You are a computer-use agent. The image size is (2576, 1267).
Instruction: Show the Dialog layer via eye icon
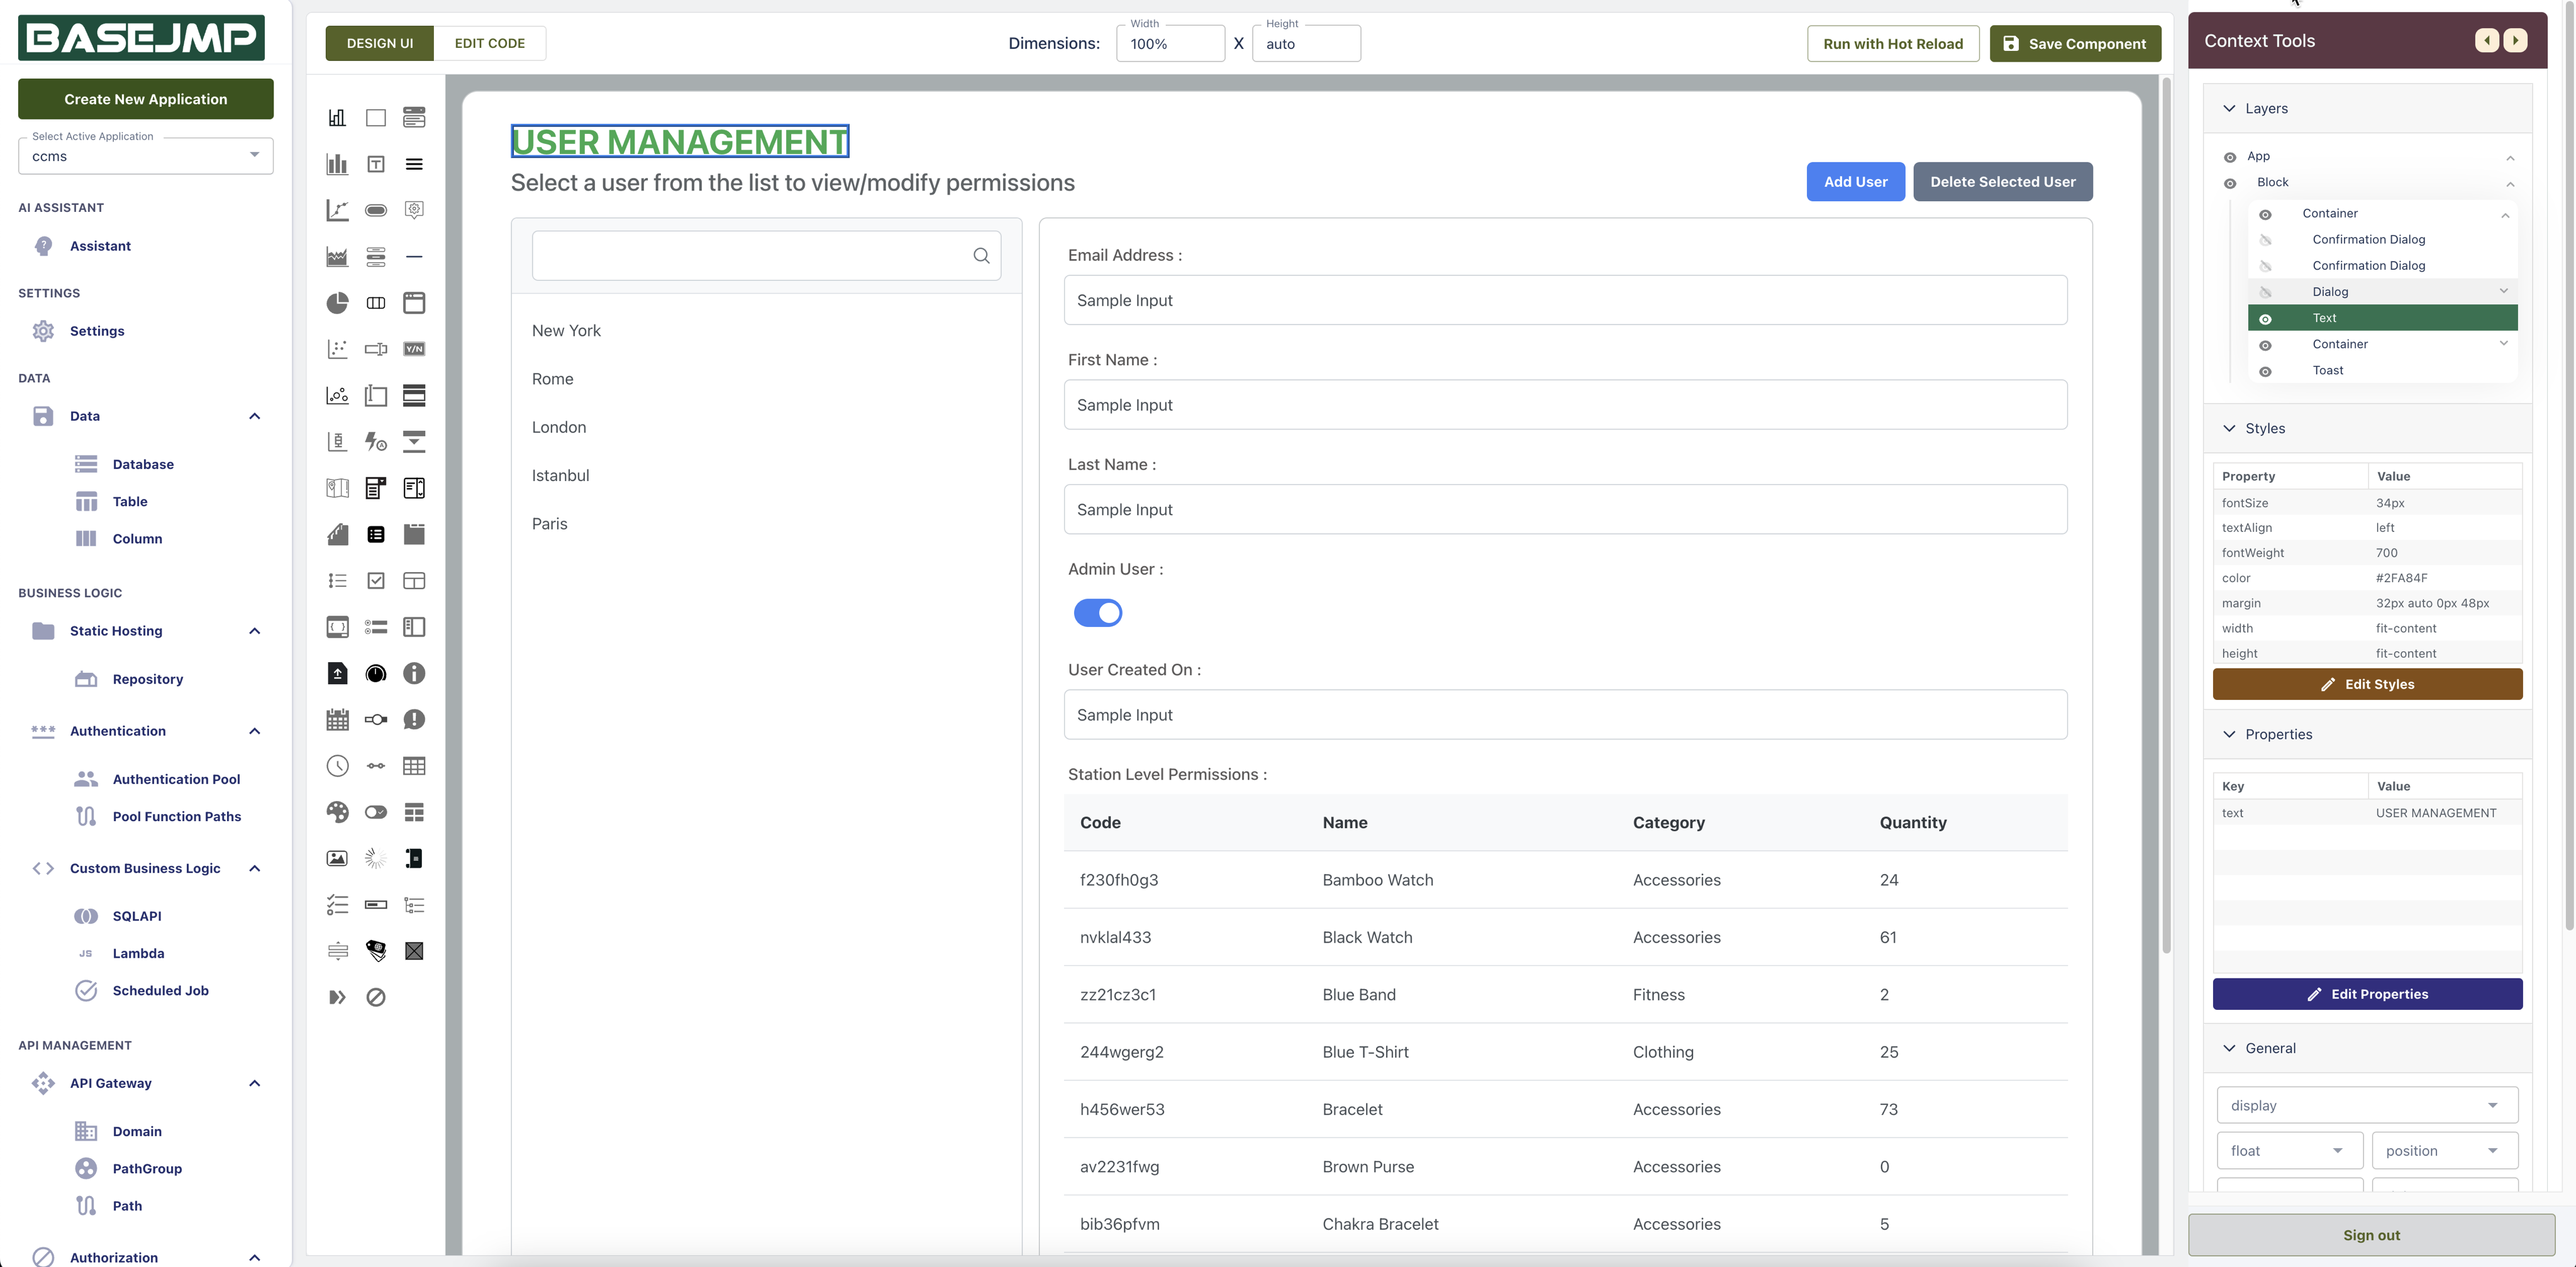click(x=2265, y=292)
